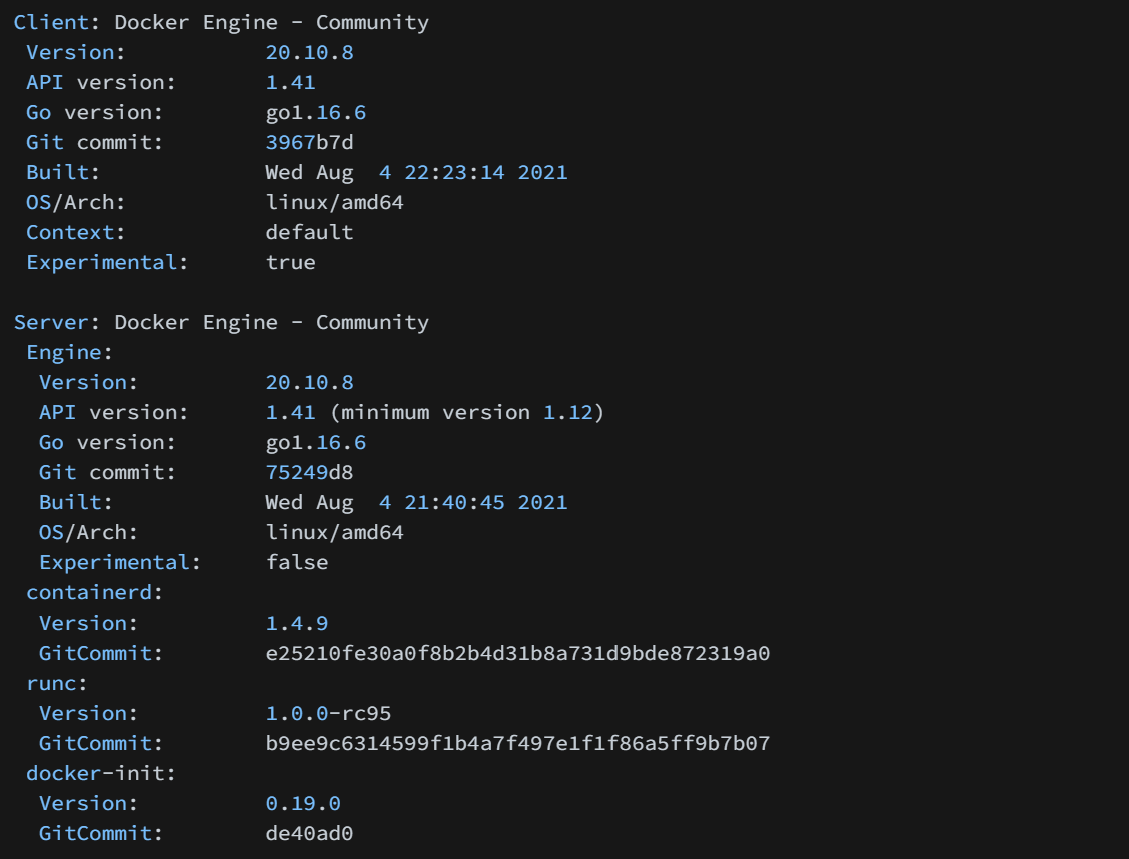Click Engine git commit value 75249d8
Image resolution: width=1129 pixels, height=859 pixels.
tap(309, 472)
